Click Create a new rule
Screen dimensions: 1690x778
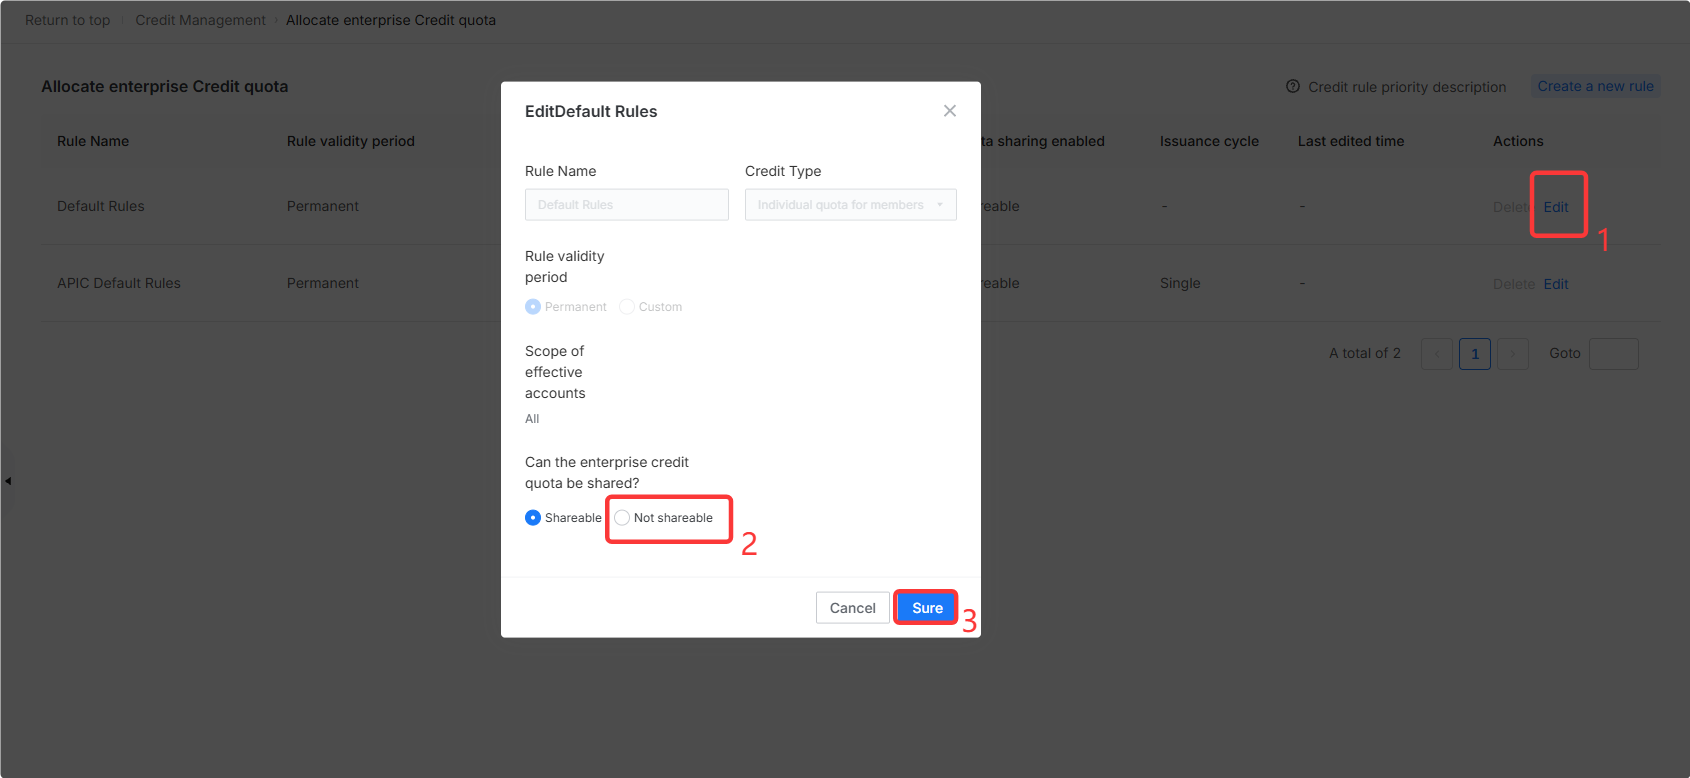click(x=1596, y=87)
